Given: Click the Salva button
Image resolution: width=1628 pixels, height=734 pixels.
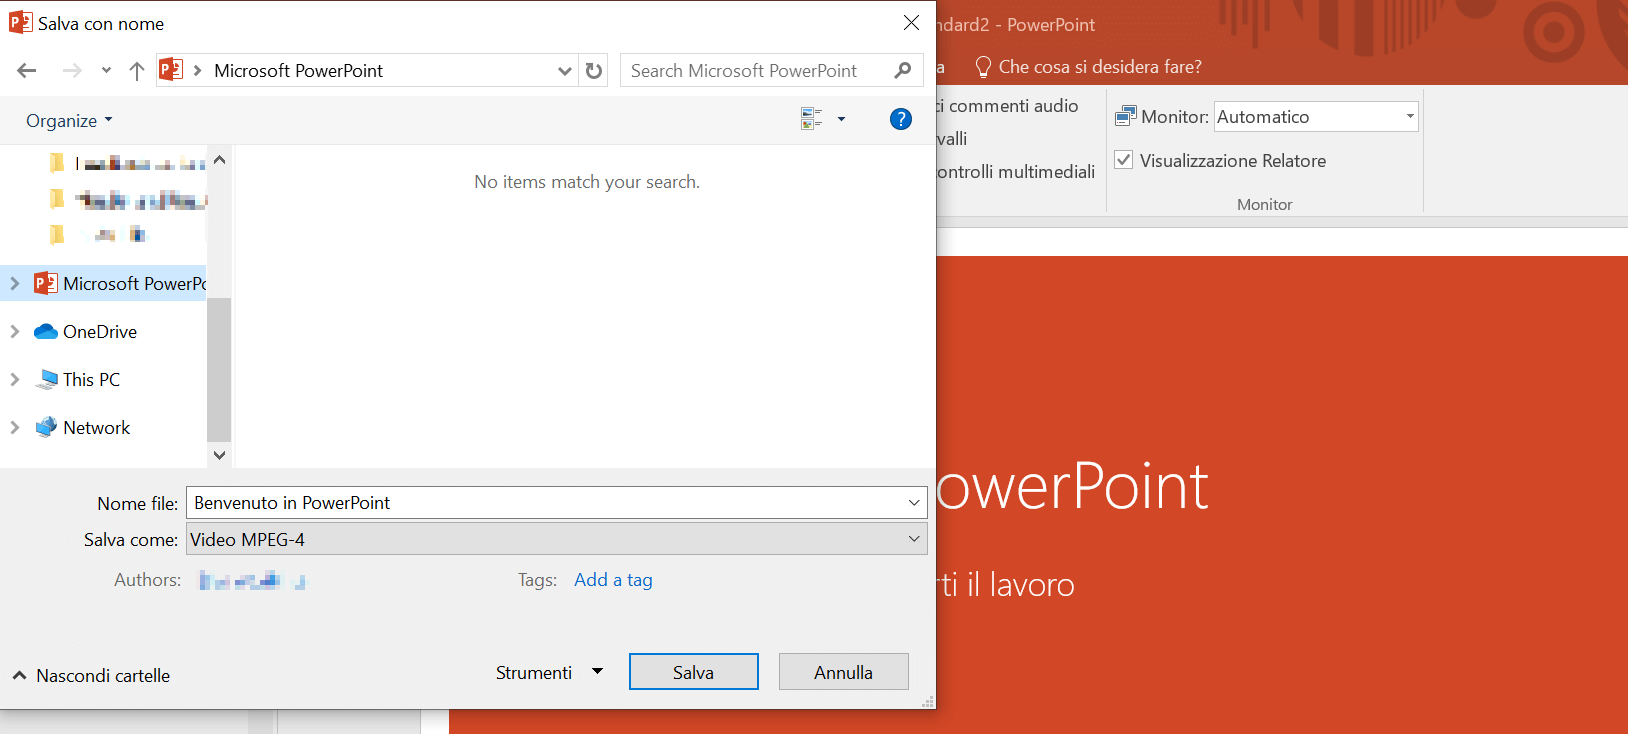Looking at the screenshot, I should [694, 672].
